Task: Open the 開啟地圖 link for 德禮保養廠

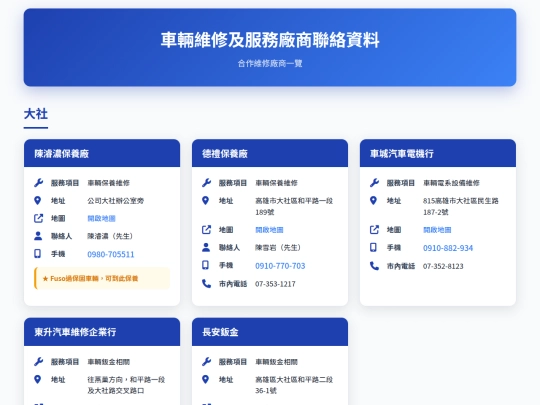Action: [x=269, y=230]
